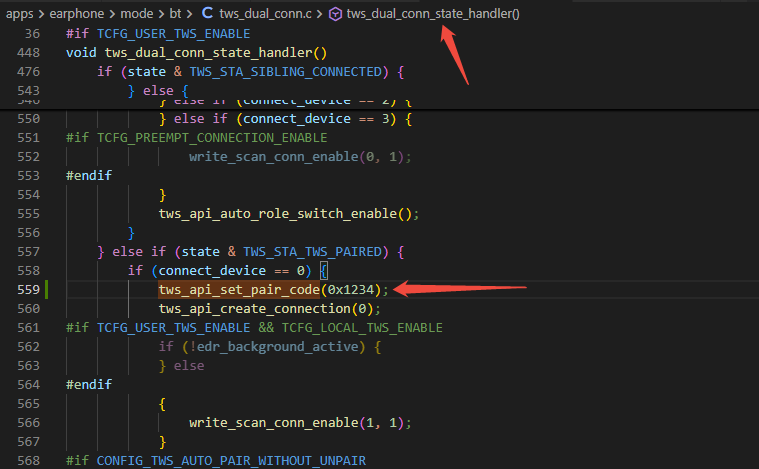Open the 'earphone' breadcrumb segment

coord(76,14)
